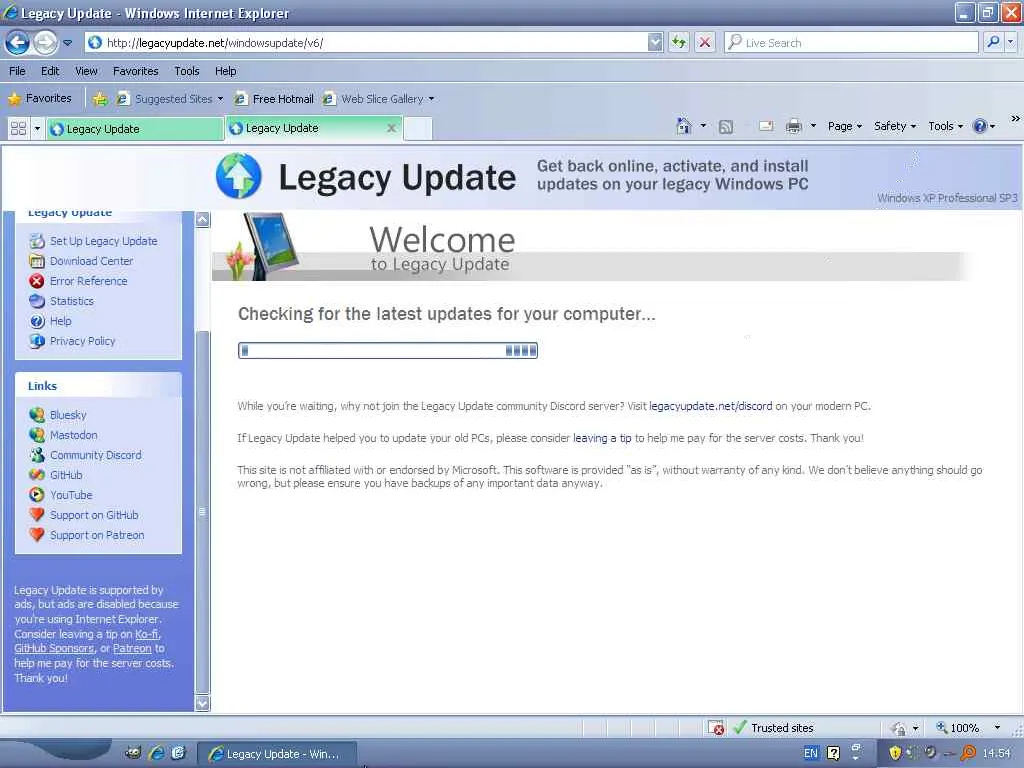Open recent pages dropdown beside Forward button
Viewport: 1024px width, 768px height.
tap(67, 42)
